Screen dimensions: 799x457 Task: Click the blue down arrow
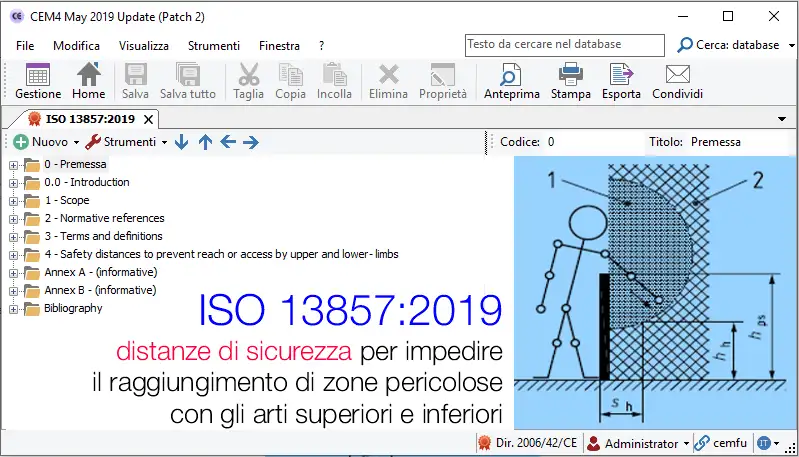point(181,142)
